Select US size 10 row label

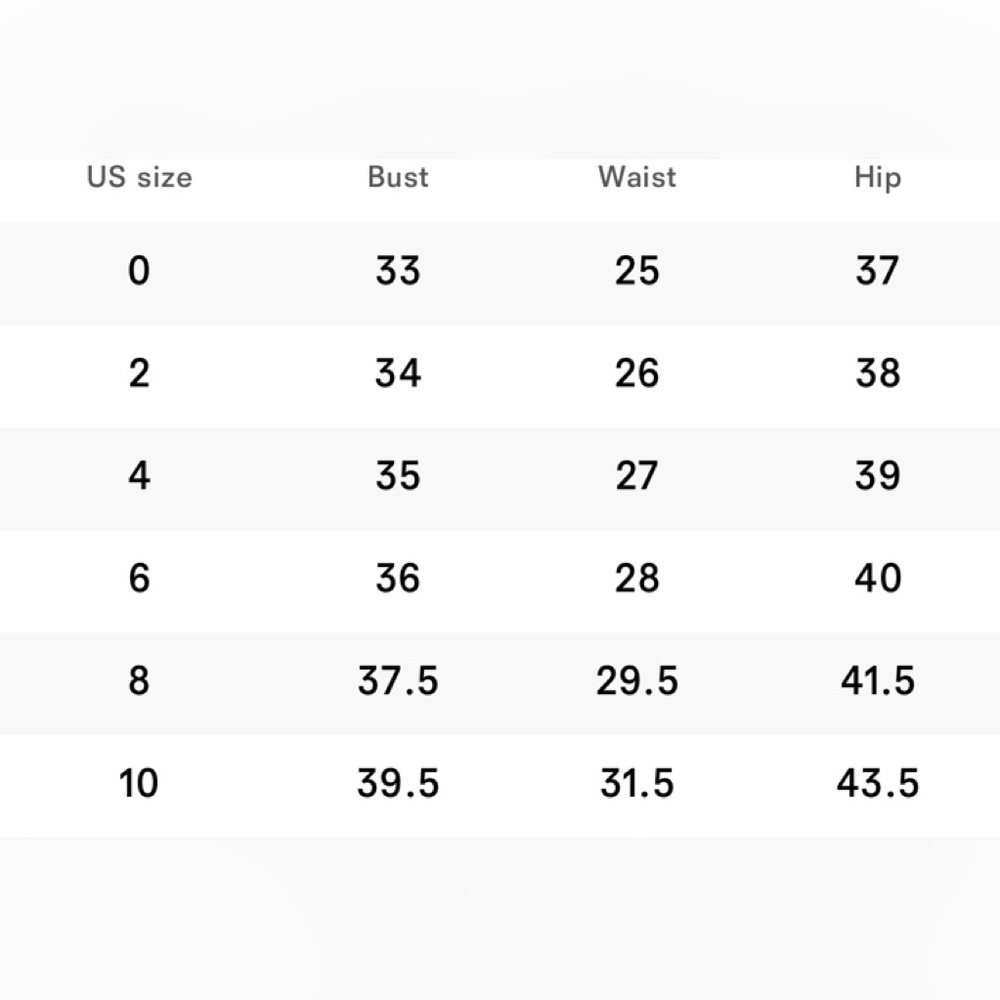(x=138, y=783)
